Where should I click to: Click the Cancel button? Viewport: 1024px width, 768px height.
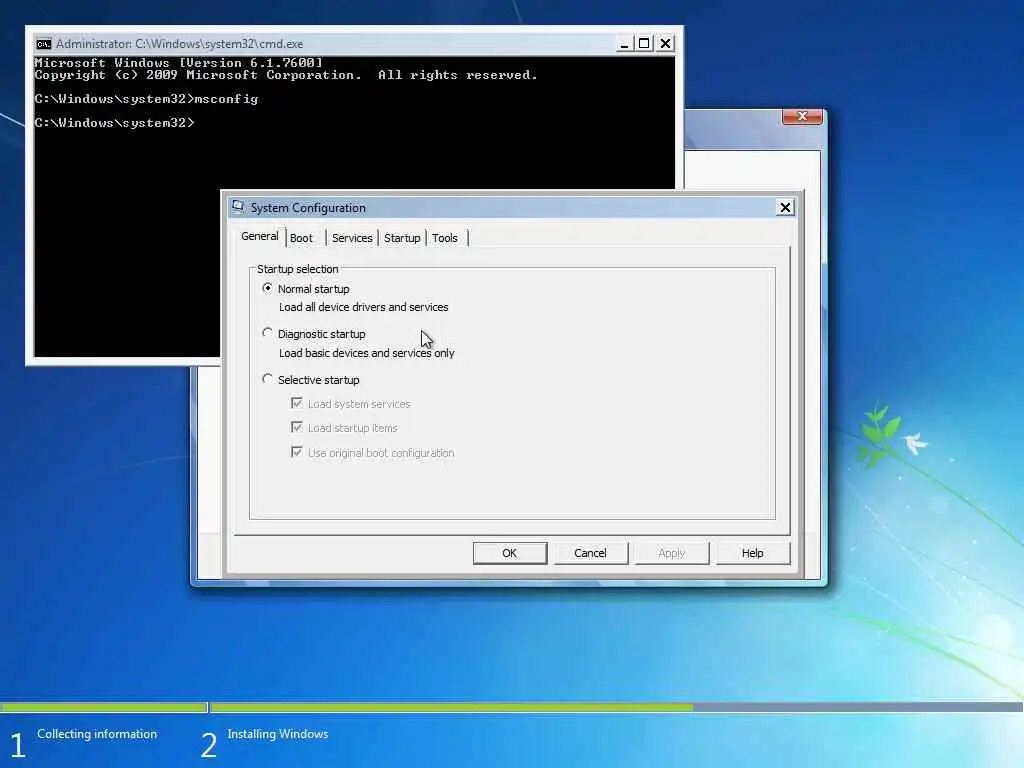pyautogui.click(x=590, y=553)
